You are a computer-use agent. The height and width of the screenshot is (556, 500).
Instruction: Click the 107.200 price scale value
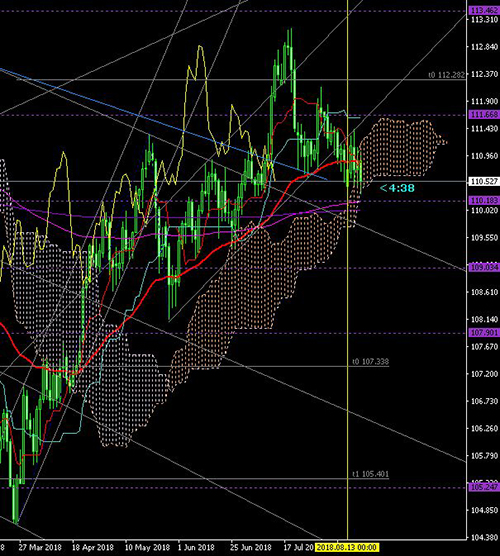[485, 374]
